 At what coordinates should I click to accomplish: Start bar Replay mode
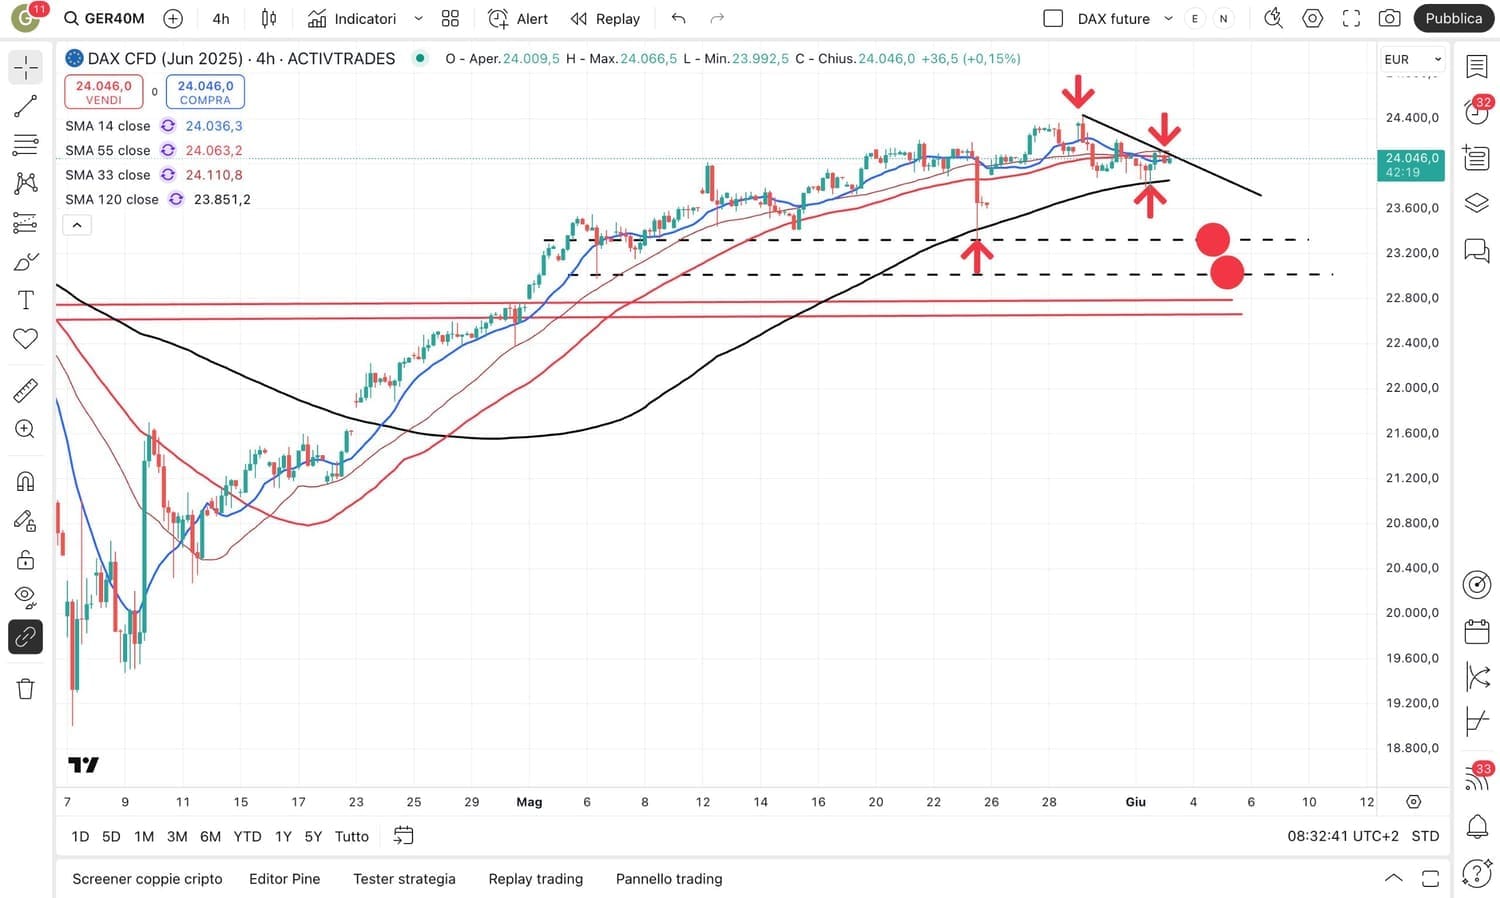click(605, 18)
